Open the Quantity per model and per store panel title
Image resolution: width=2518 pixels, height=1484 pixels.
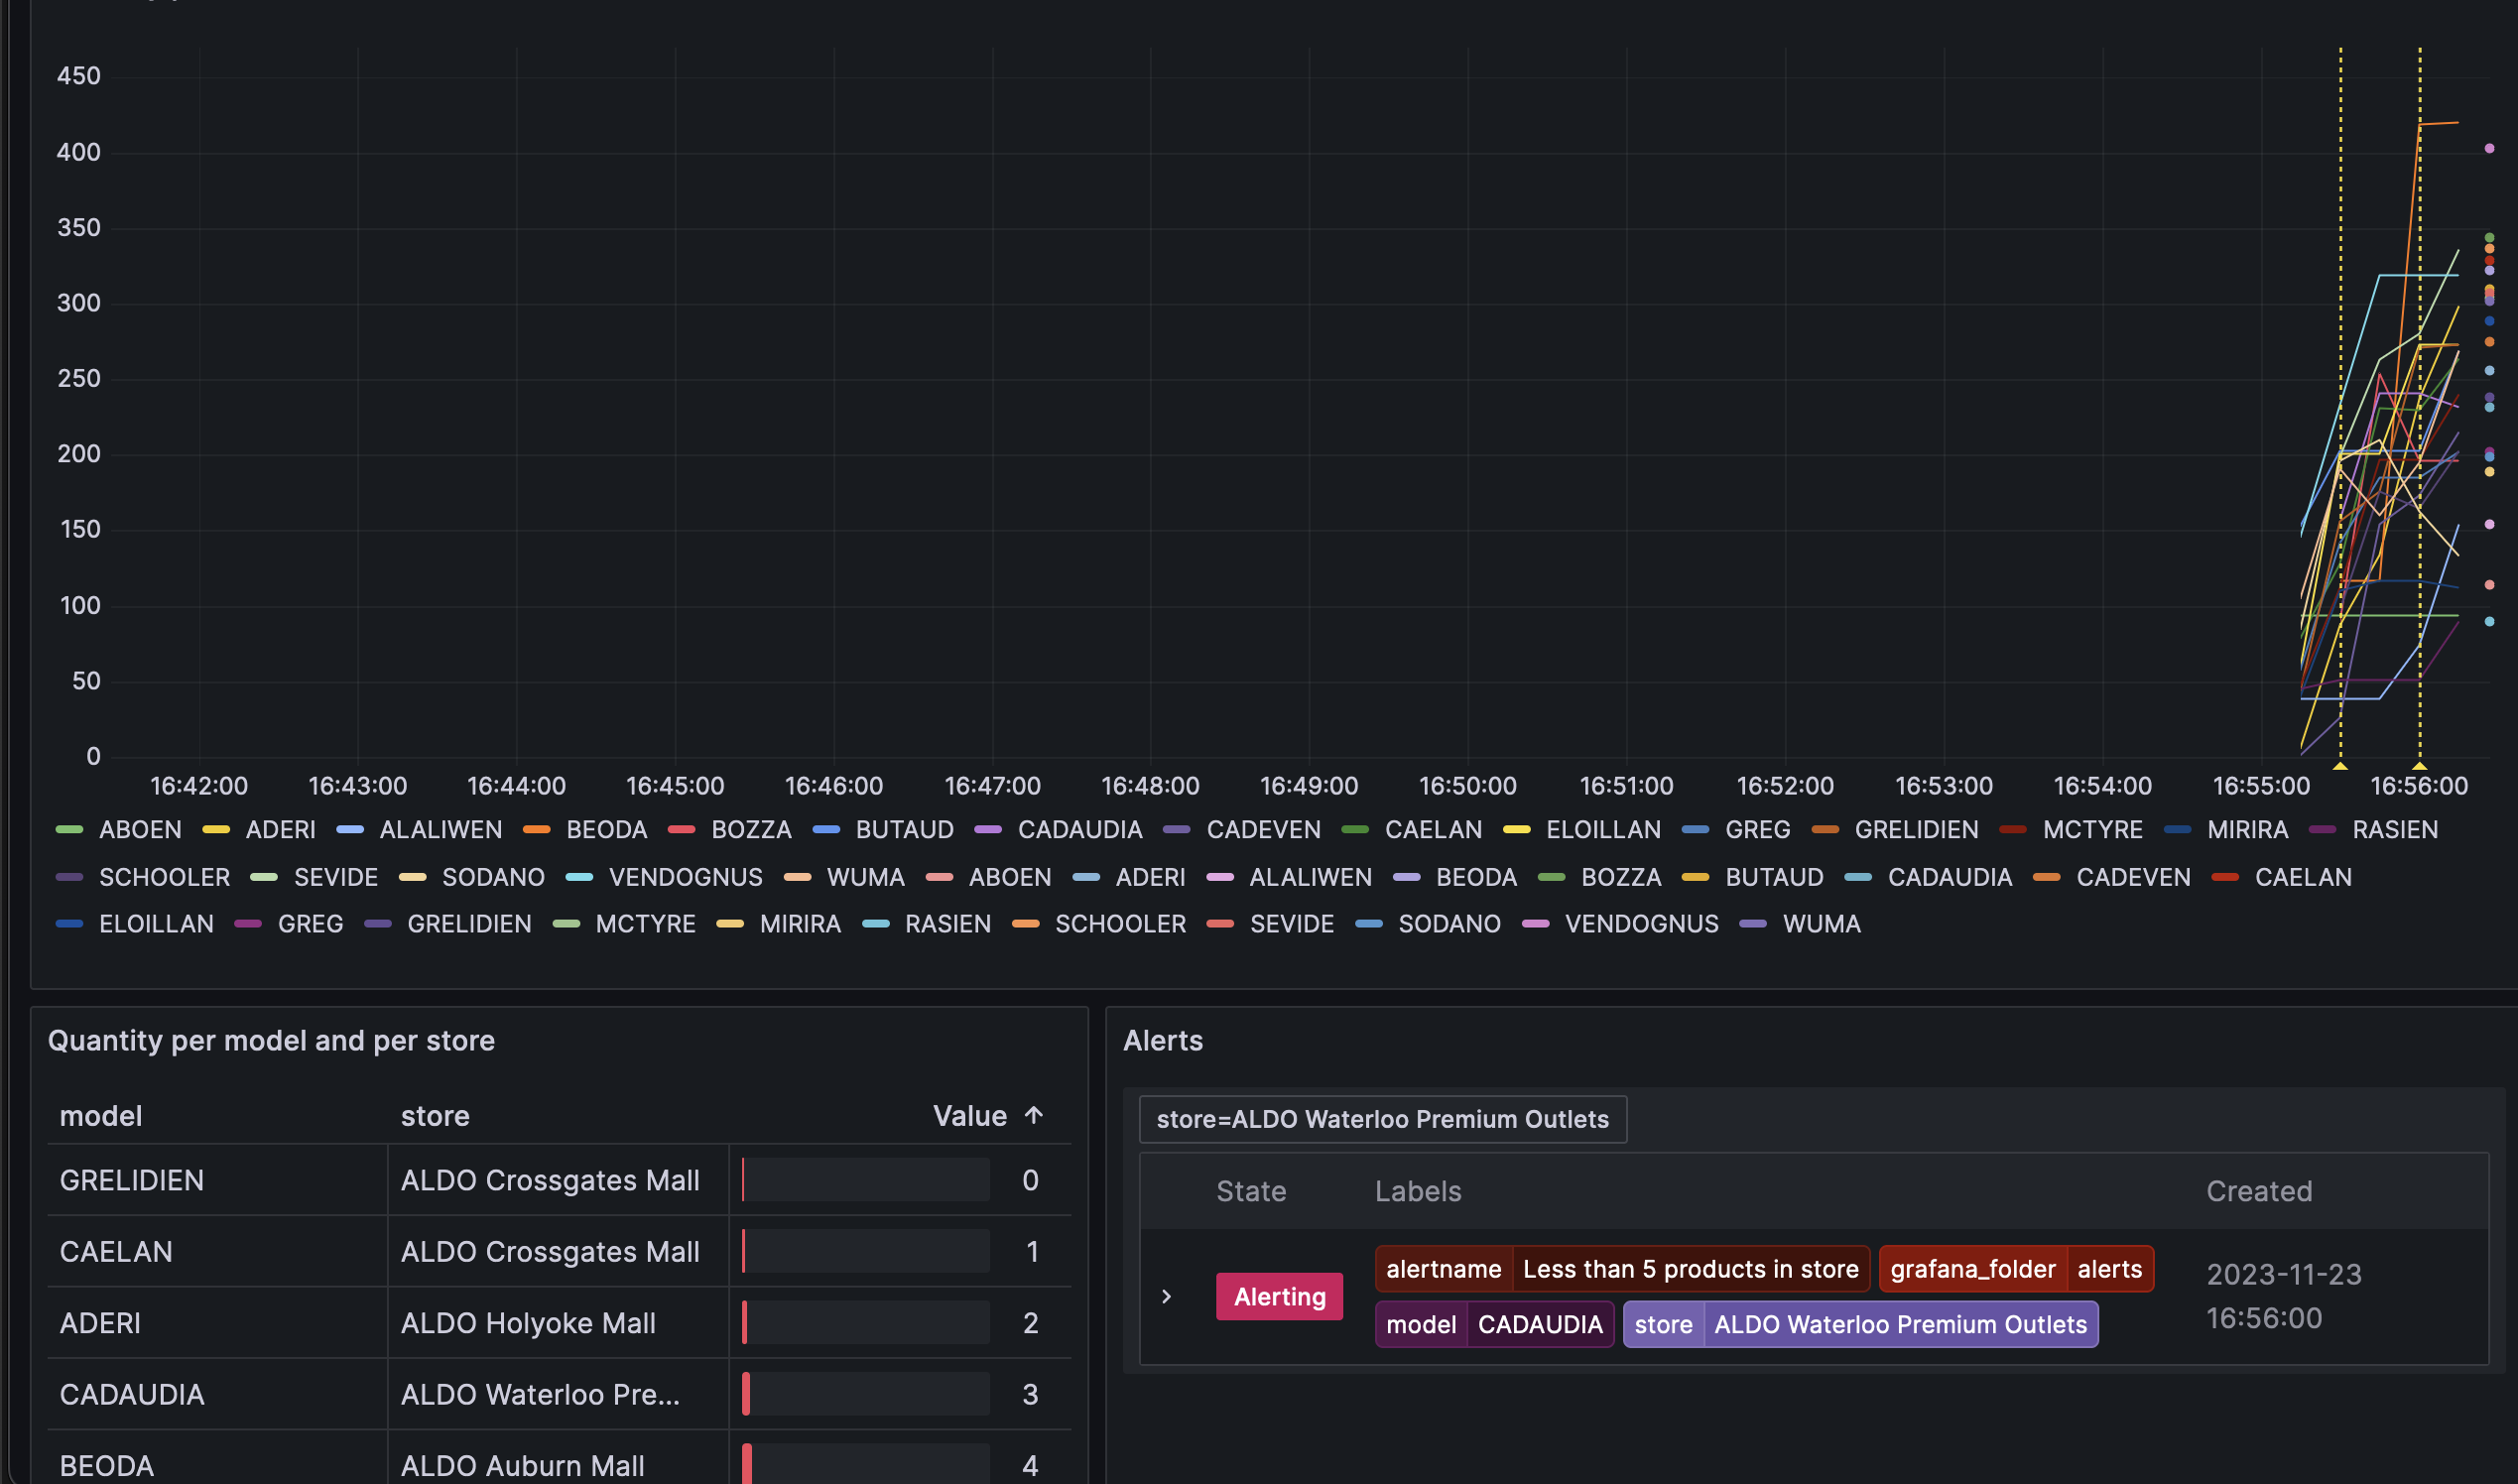coord(271,1041)
